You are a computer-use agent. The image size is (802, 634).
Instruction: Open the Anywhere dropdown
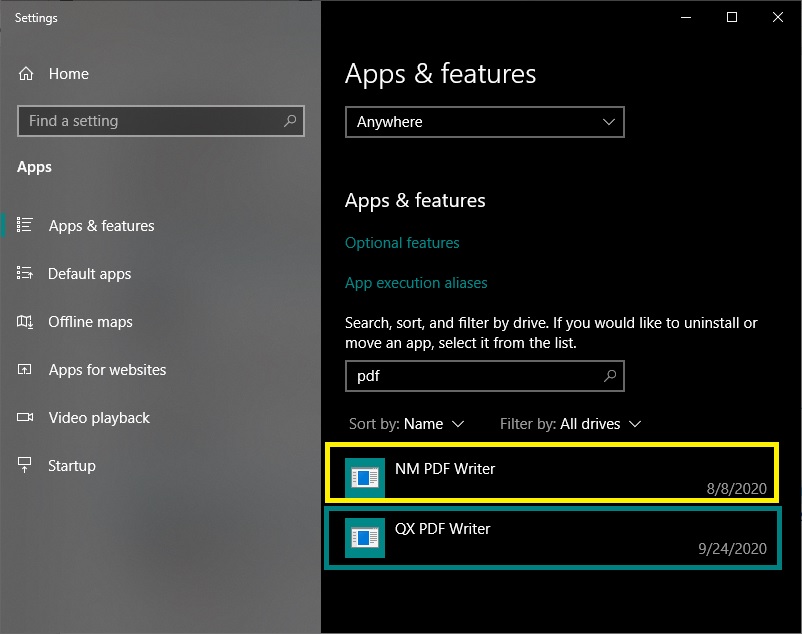[x=485, y=122]
